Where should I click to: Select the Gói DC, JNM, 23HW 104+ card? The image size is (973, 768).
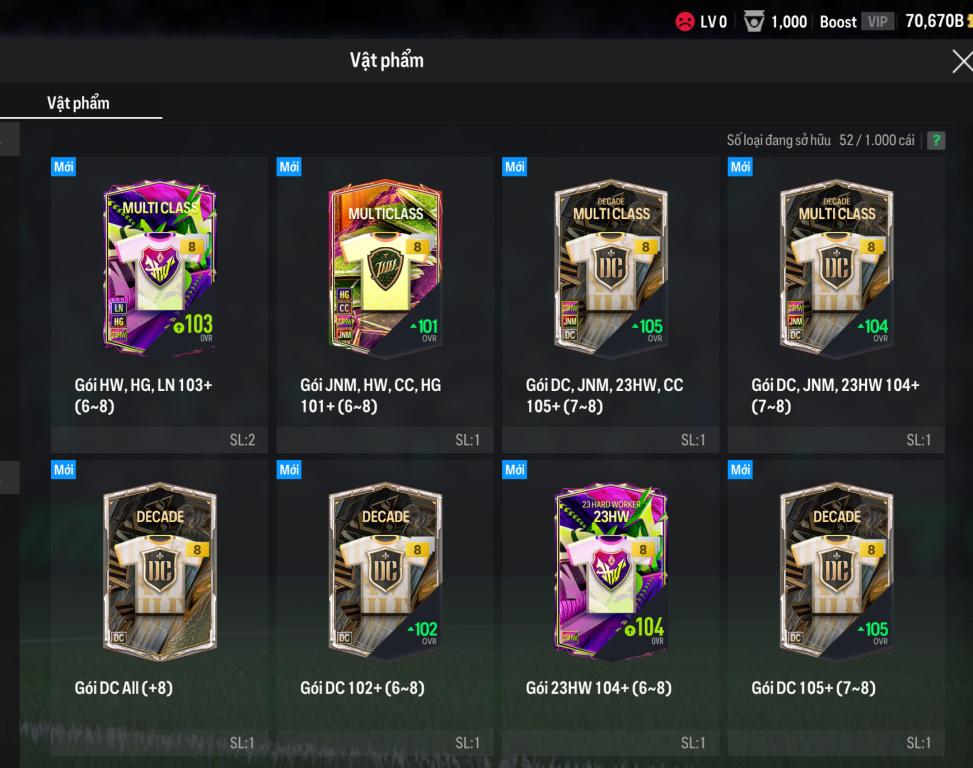(x=836, y=305)
